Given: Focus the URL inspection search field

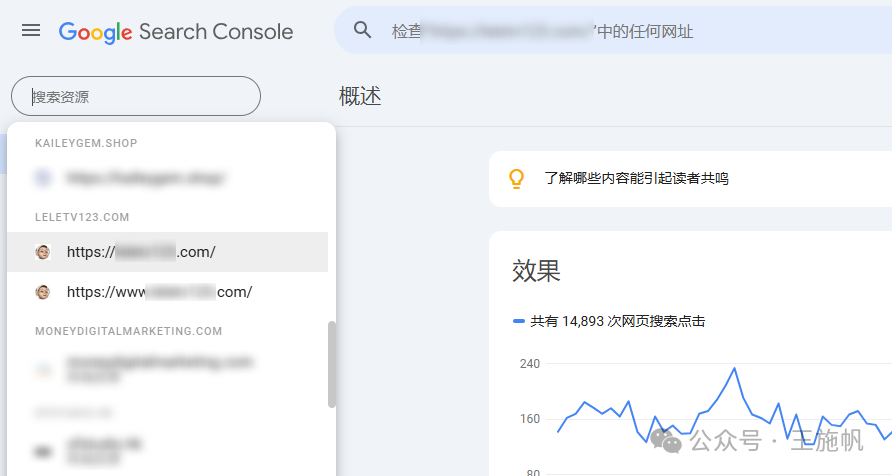Looking at the screenshot, I should pyautogui.click(x=613, y=31).
